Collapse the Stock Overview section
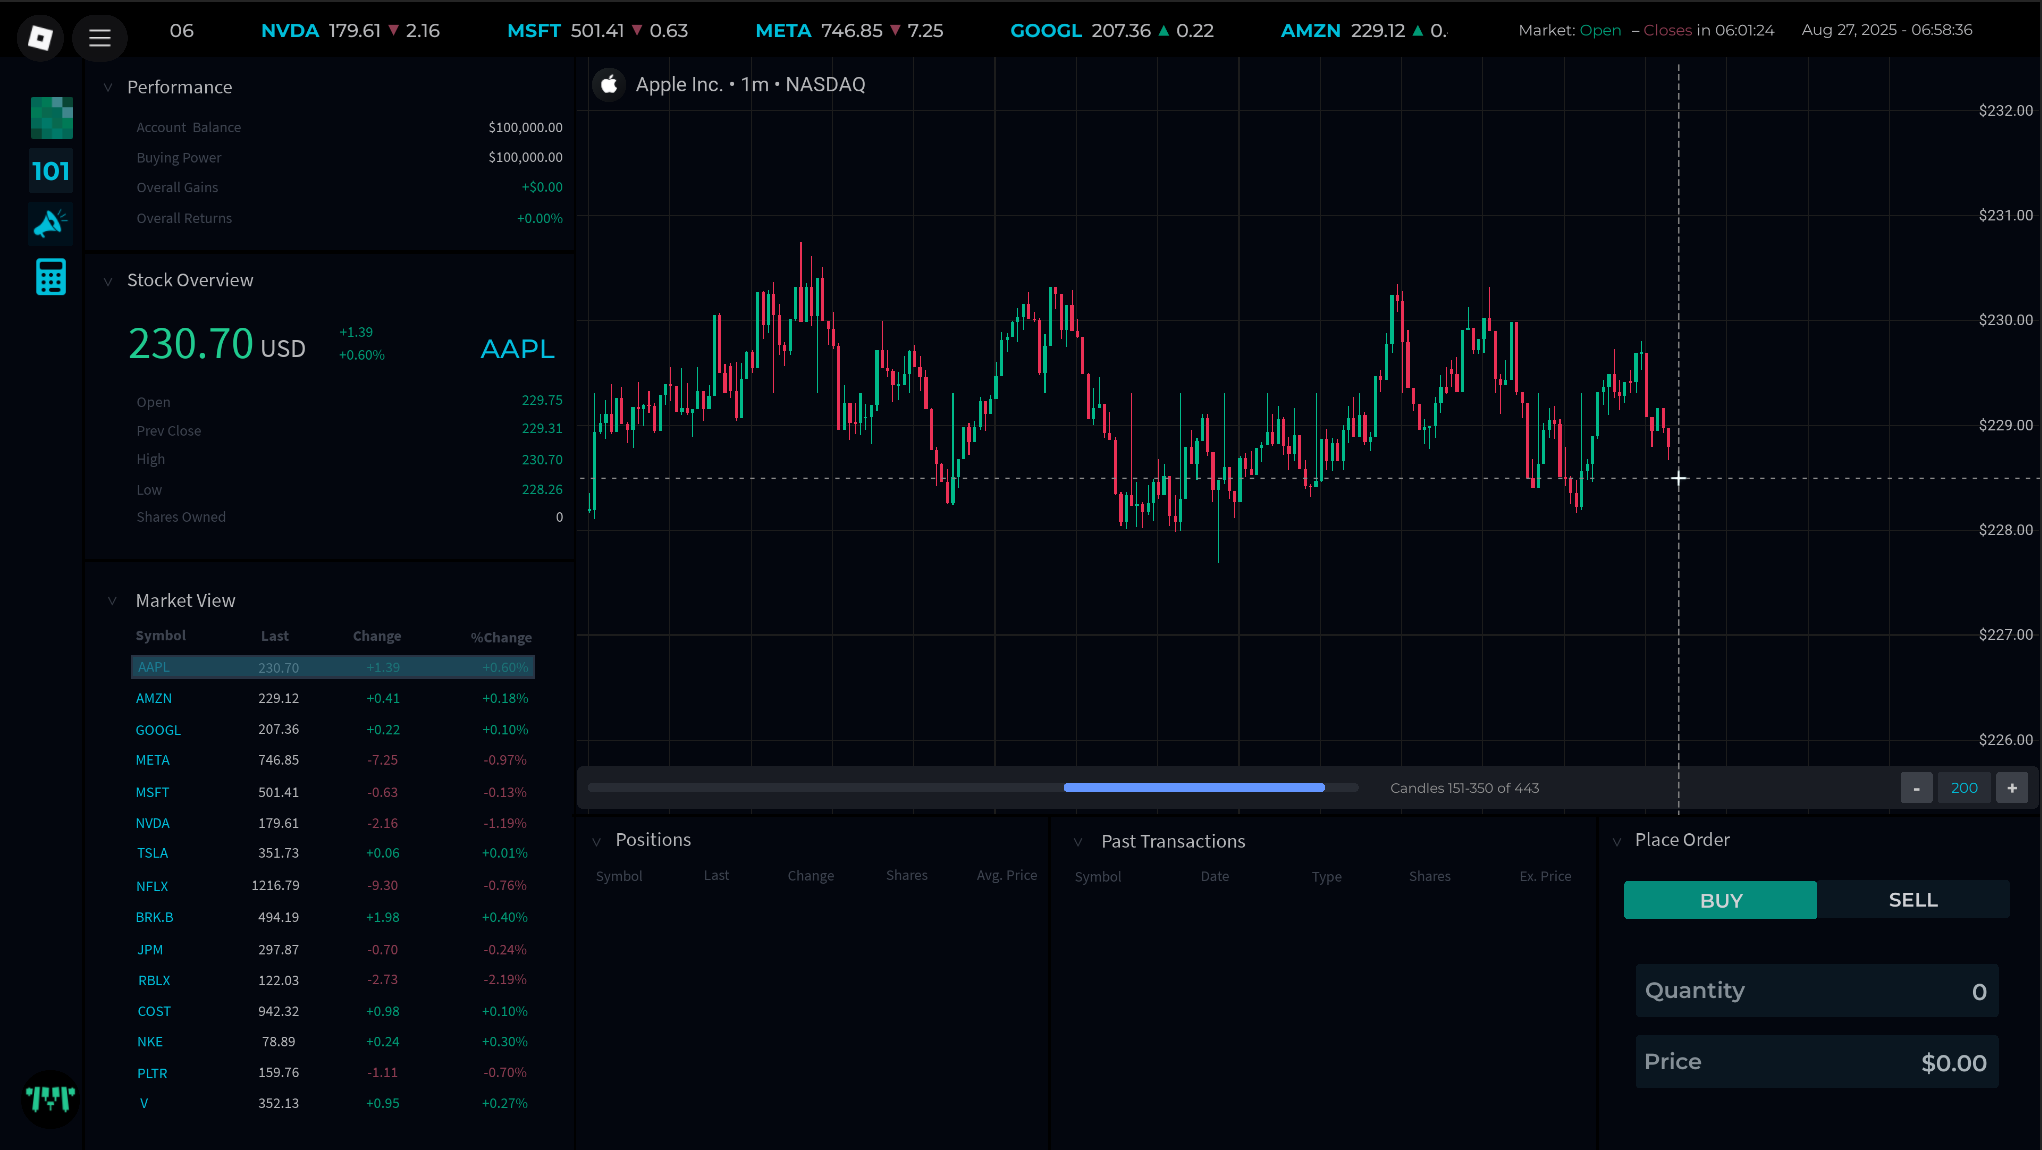Screen dimensions: 2042x1150 coord(108,281)
